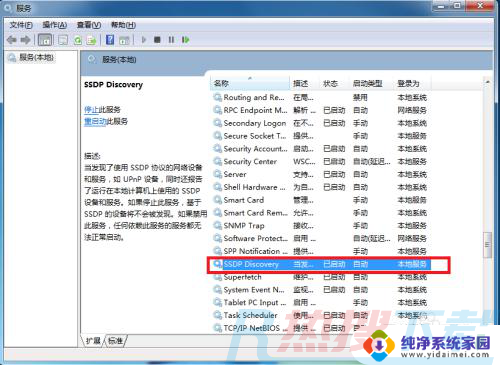Click the Pause service icon

click(x=171, y=40)
